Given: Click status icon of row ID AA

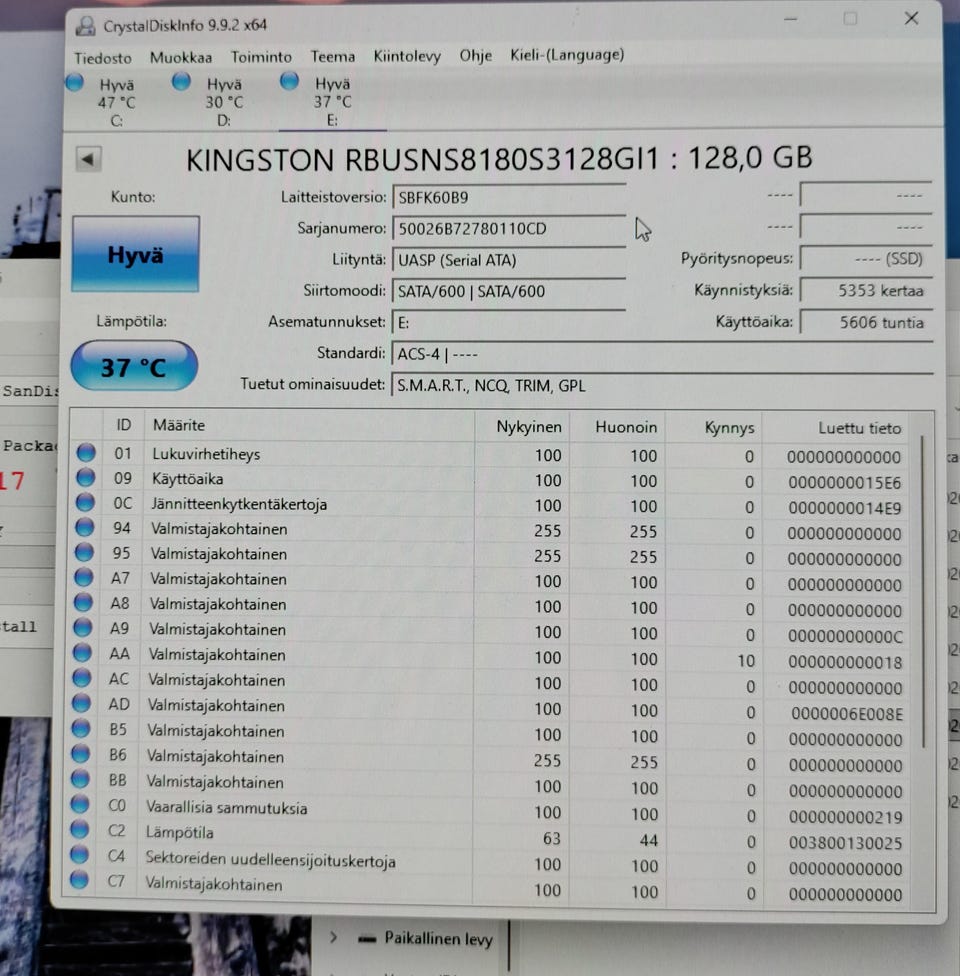Looking at the screenshot, I should (82, 653).
